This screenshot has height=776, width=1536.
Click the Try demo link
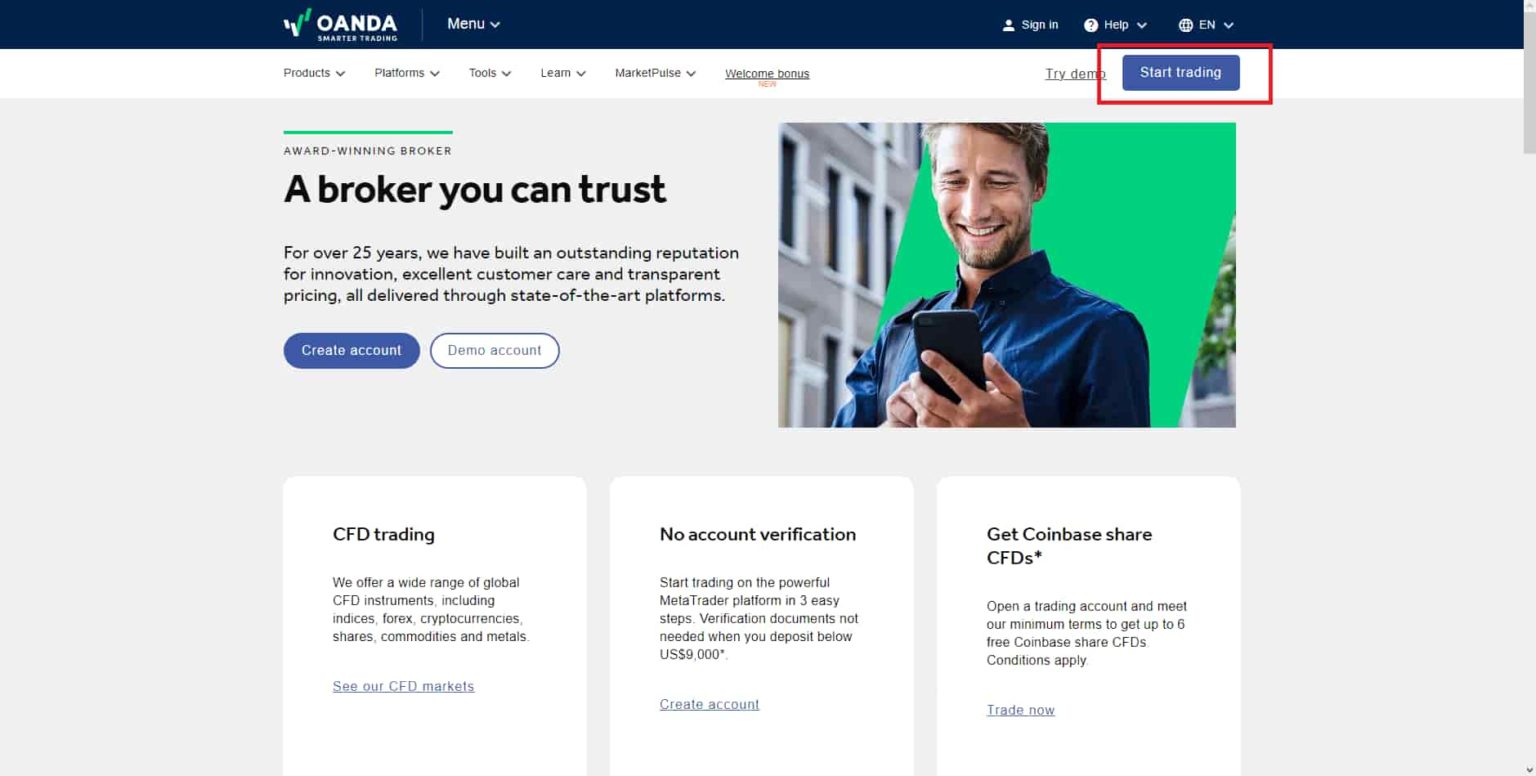[1074, 73]
